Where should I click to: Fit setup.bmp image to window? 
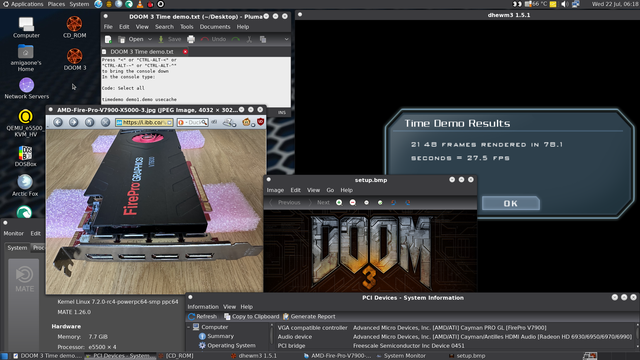(x=380, y=202)
